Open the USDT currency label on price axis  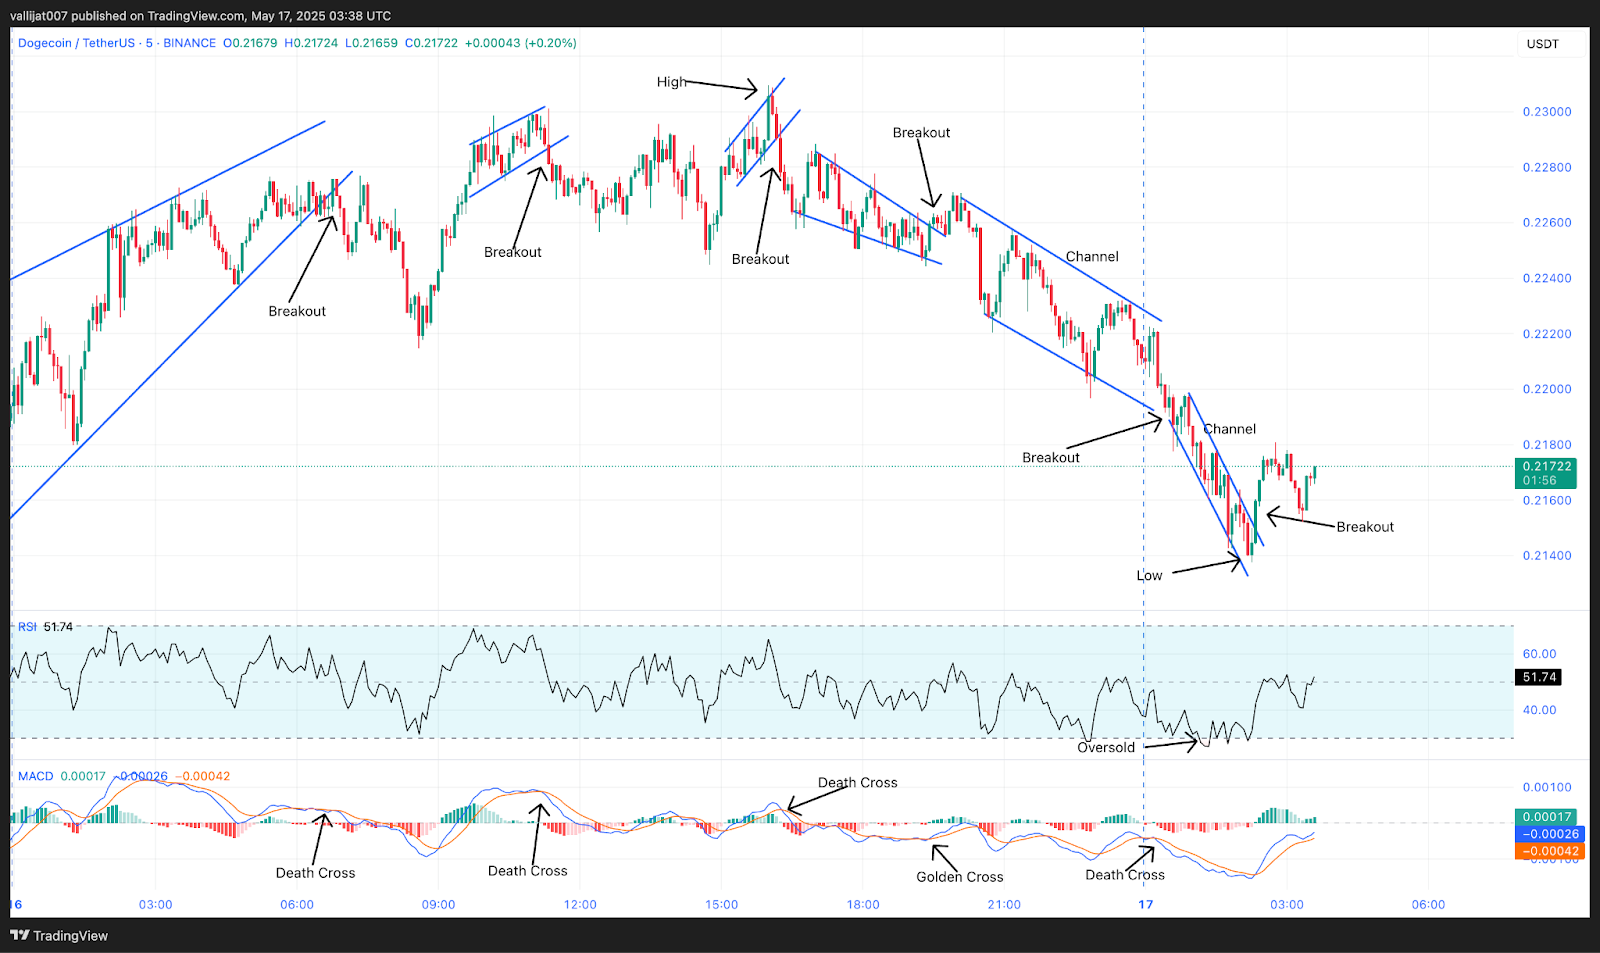click(x=1543, y=44)
